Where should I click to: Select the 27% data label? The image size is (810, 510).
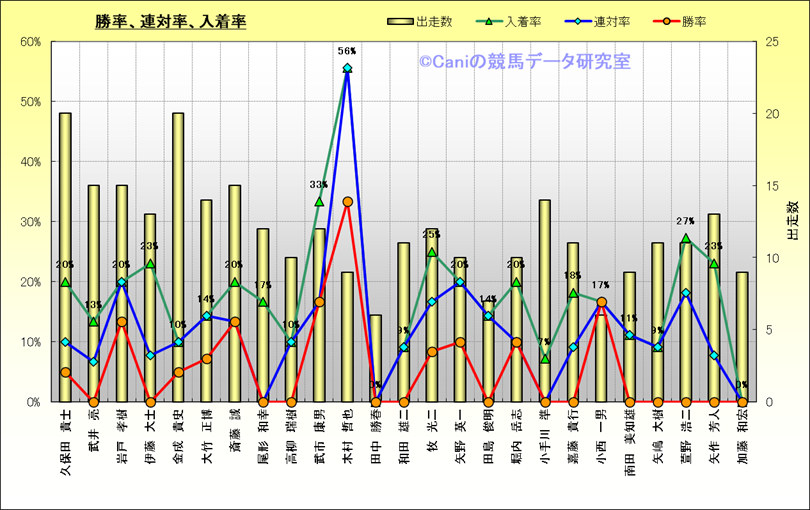[x=686, y=222]
